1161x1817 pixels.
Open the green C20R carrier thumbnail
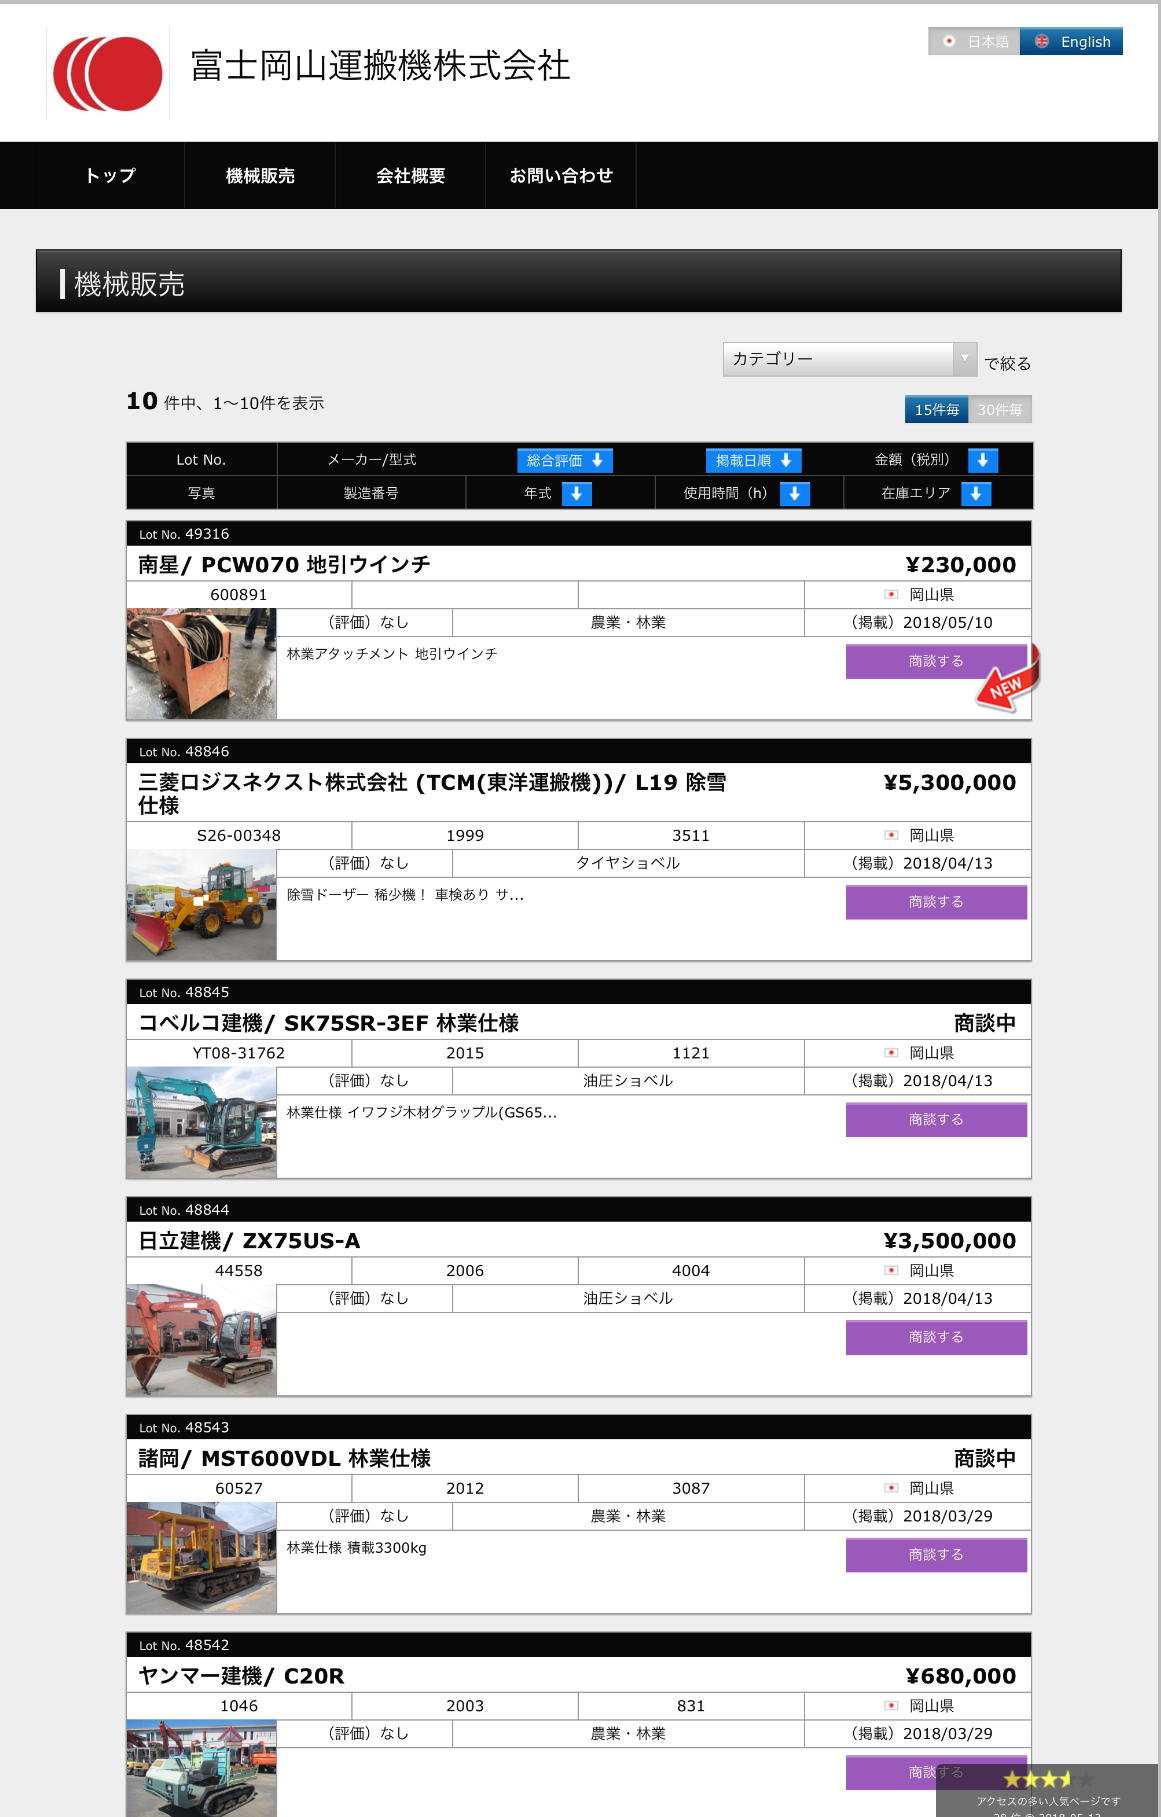pos(201,1769)
